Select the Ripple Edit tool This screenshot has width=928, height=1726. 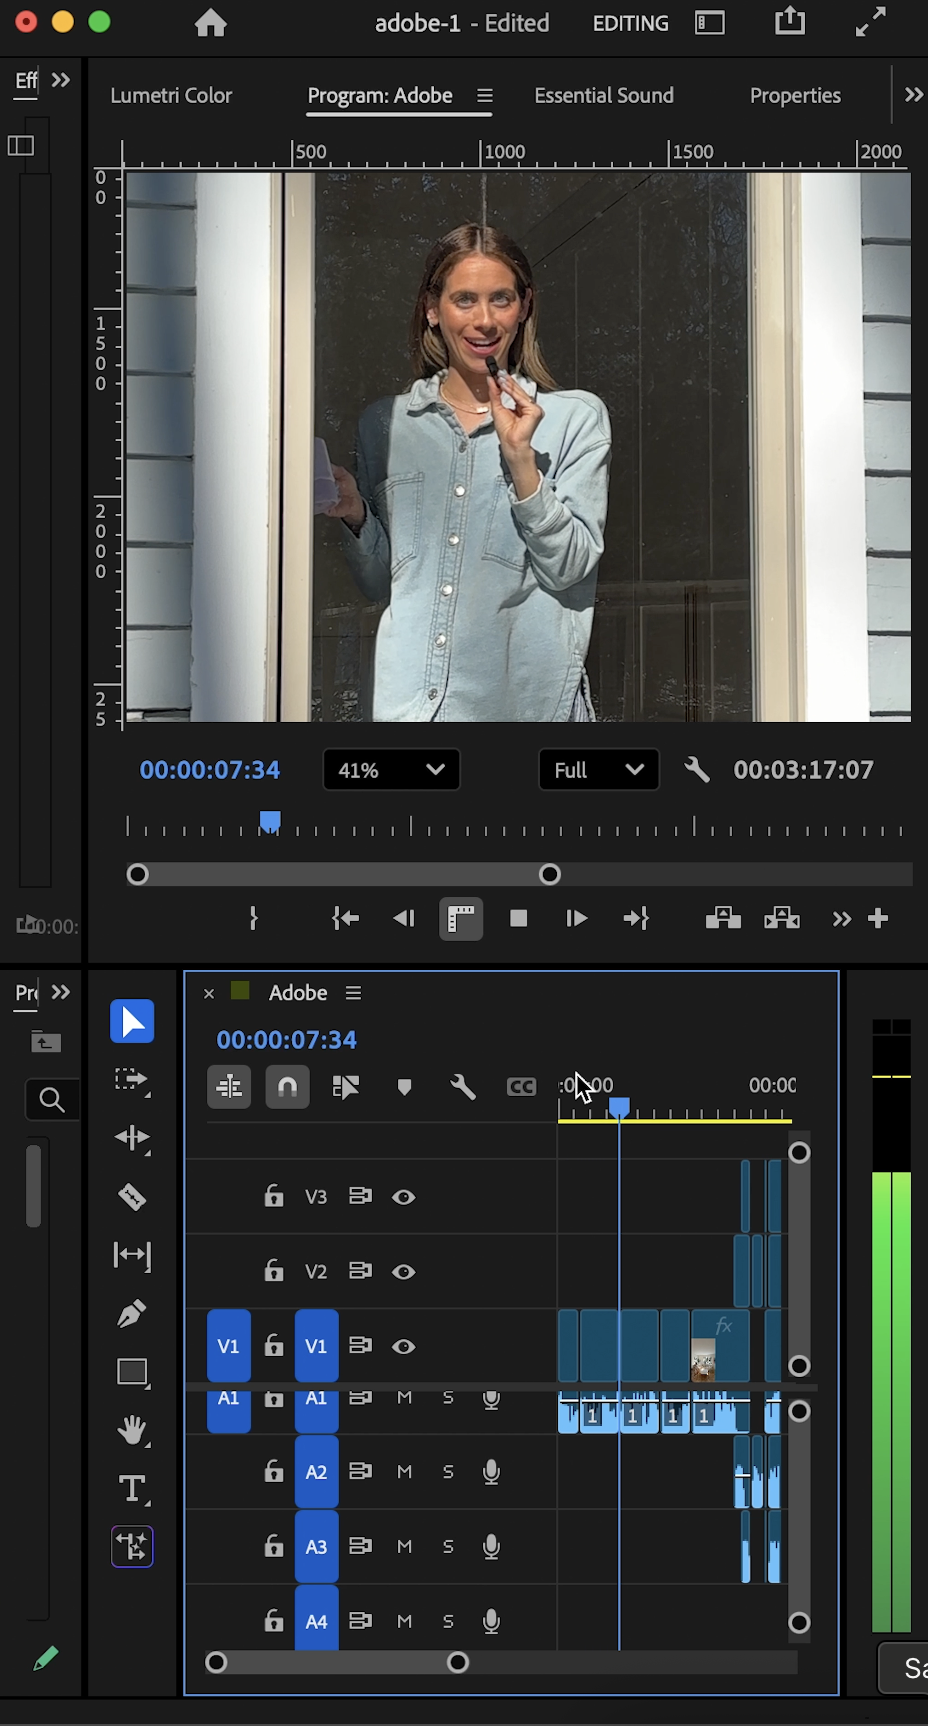pyautogui.click(x=132, y=1138)
